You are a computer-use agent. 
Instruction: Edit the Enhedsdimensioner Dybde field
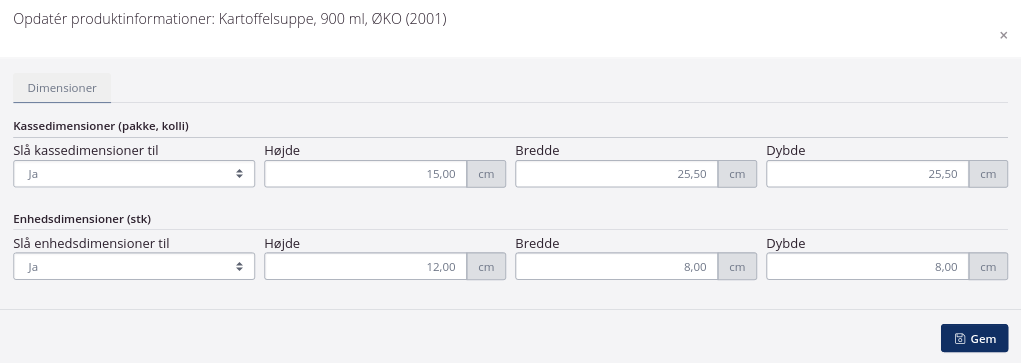pos(868,267)
